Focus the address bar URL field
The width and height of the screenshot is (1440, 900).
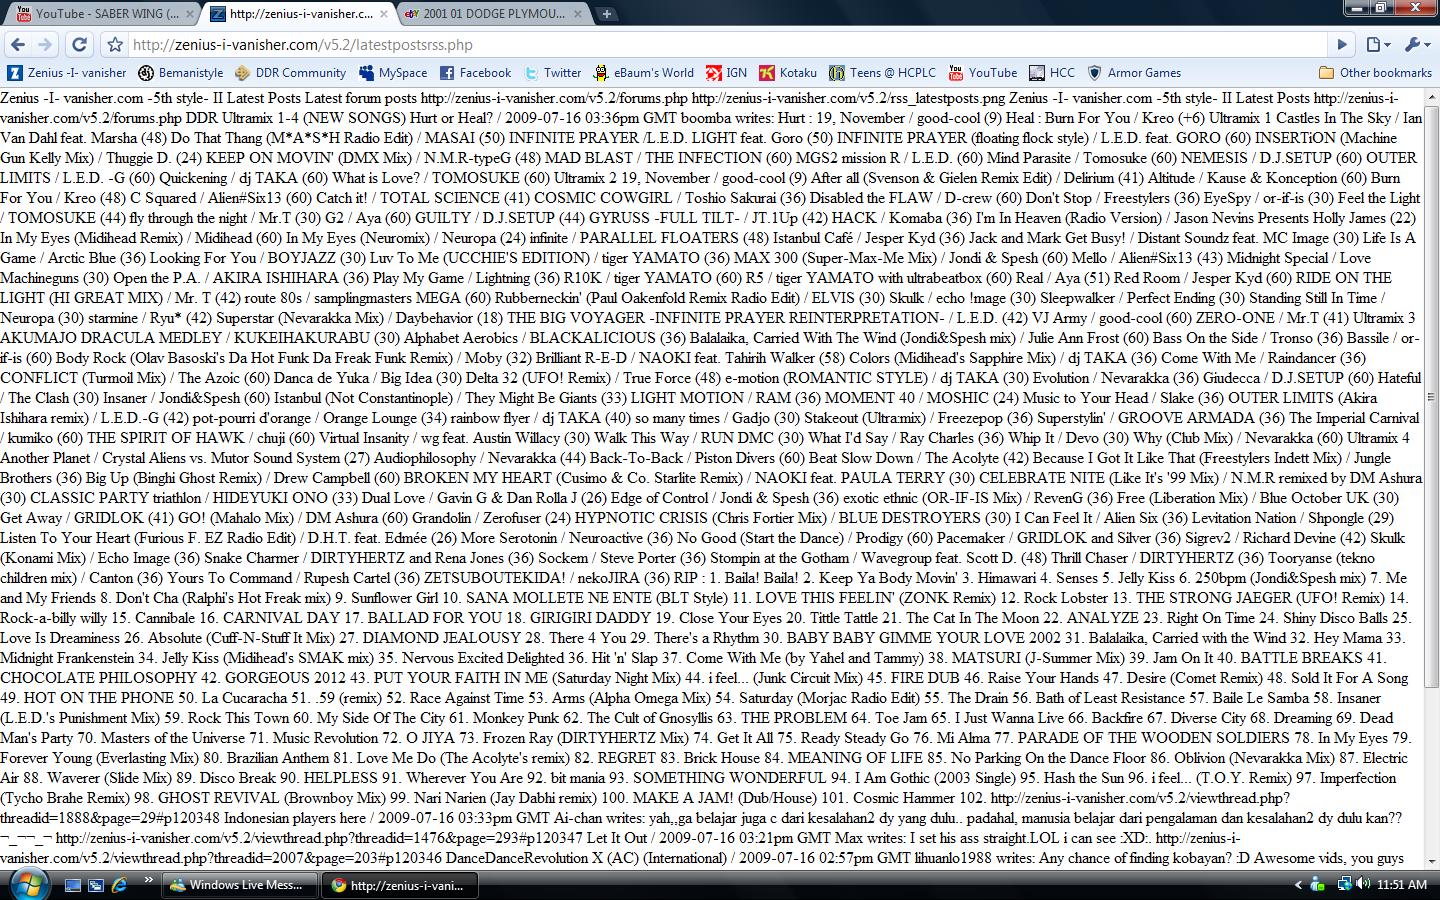728,44
